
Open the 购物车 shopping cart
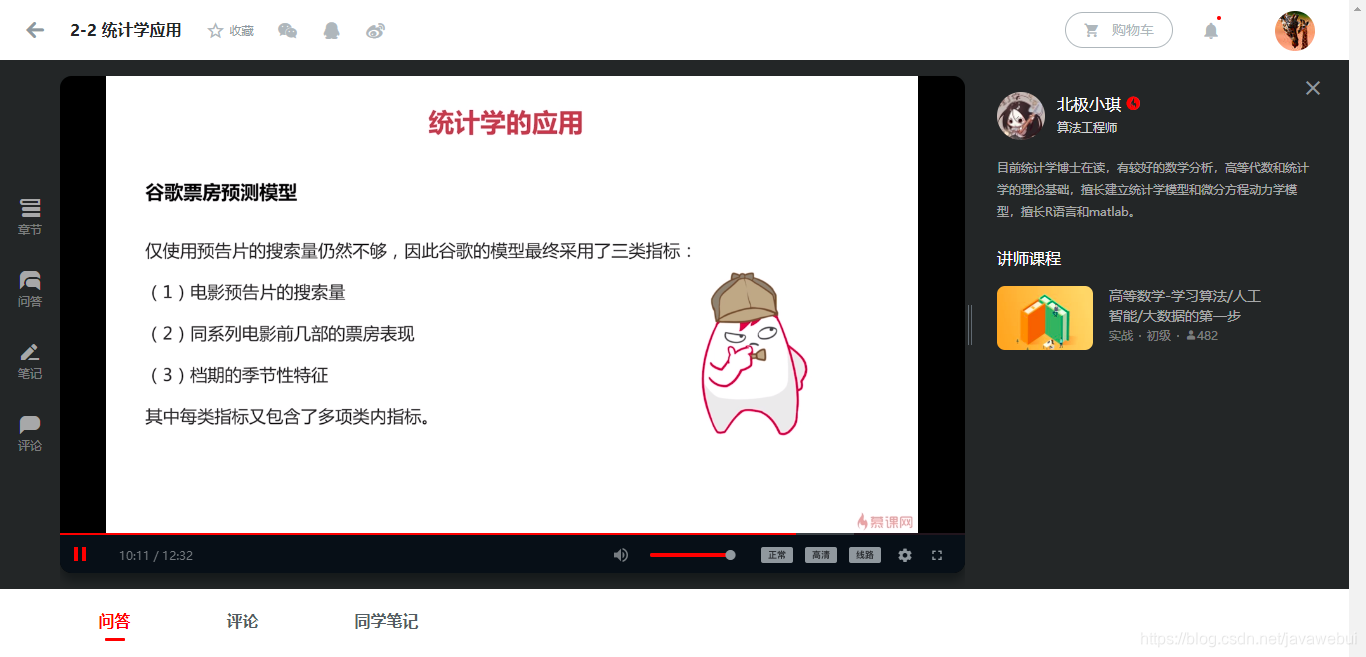point(1119,30)
